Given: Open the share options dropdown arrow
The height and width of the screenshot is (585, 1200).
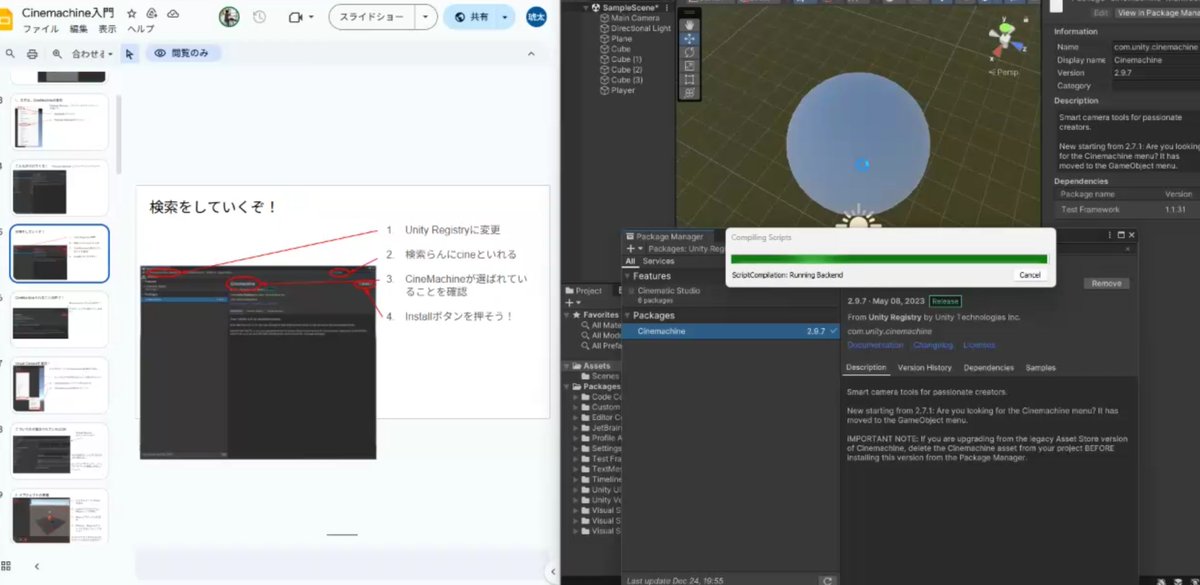Looking at the screenshot, I should (x=505, y=17).
